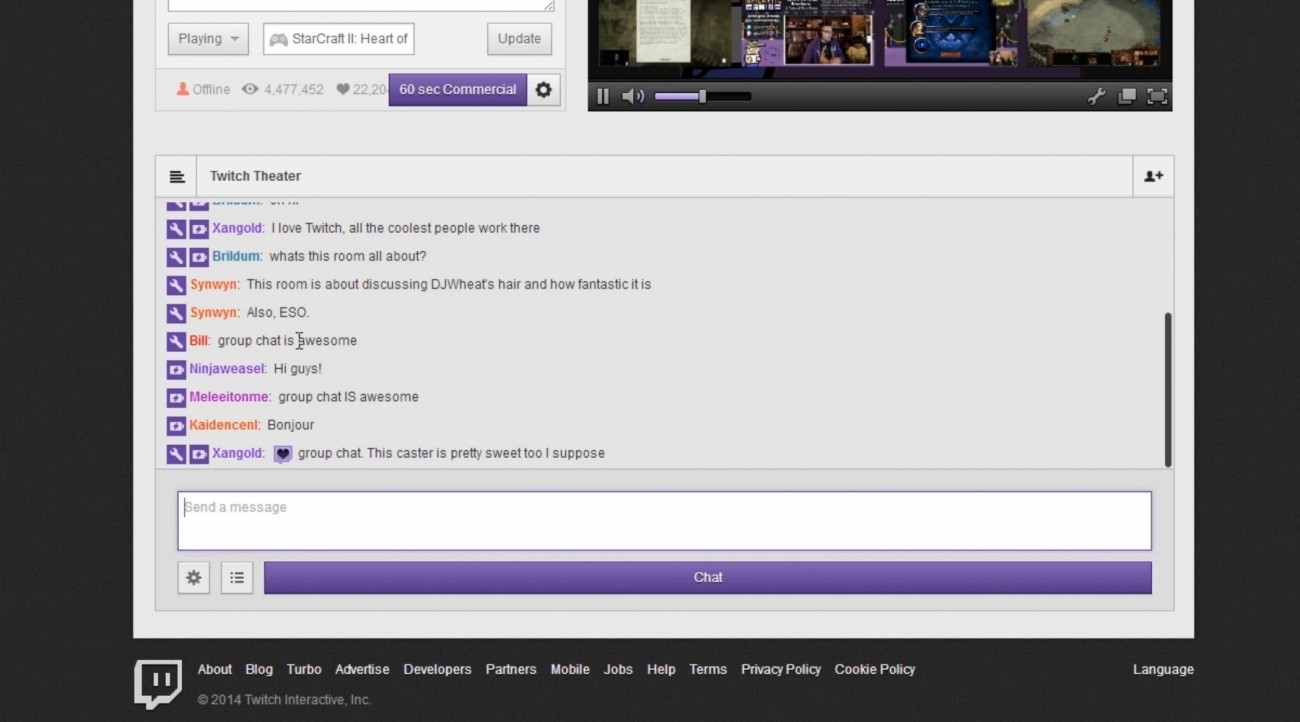The height and width of the screenshot is (722, 1300).
Task: Pause the video player
Action: [603, 97]
